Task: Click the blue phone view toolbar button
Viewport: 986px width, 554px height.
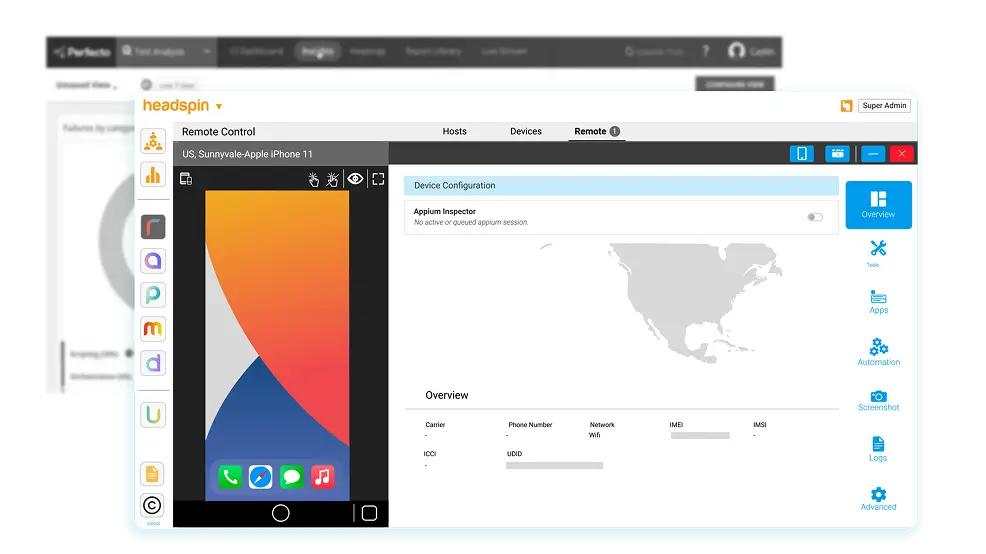Action: pyautogui.click(x=802, y=153)
